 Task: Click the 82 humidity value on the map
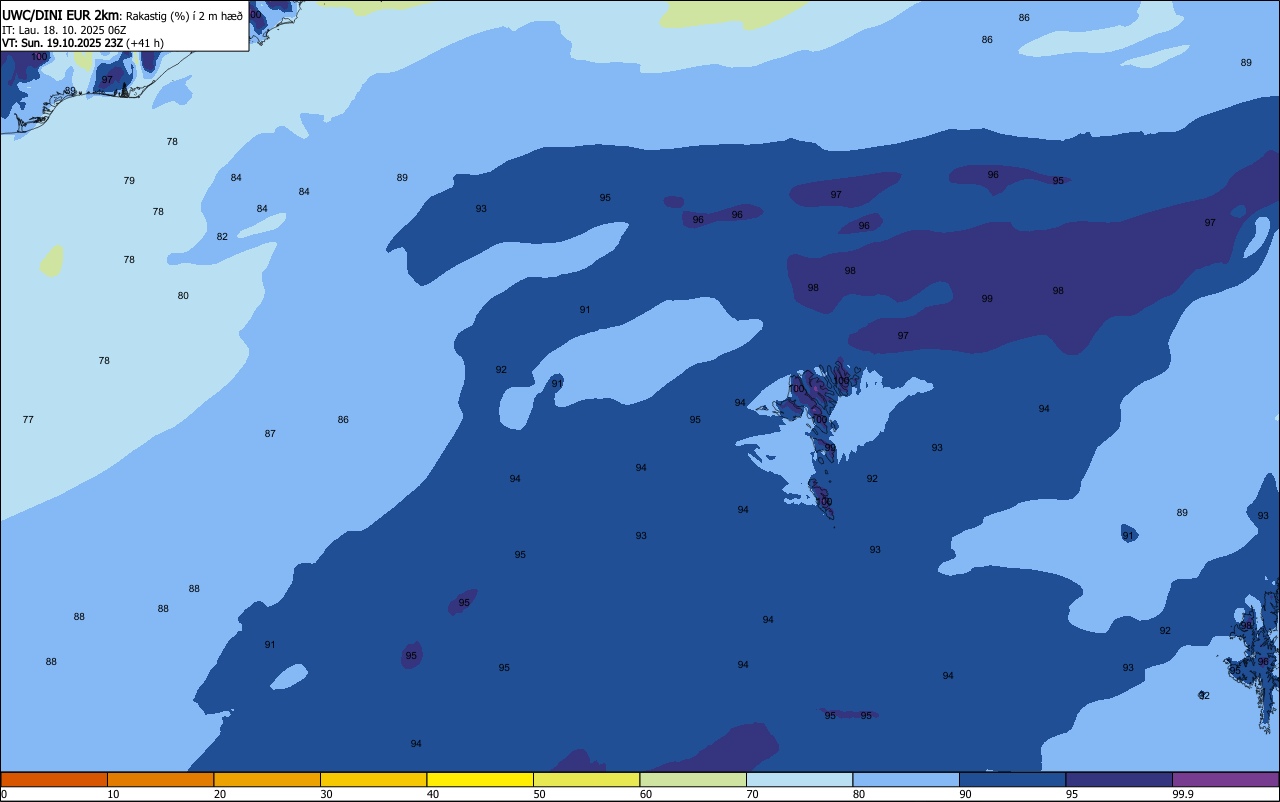222,237
